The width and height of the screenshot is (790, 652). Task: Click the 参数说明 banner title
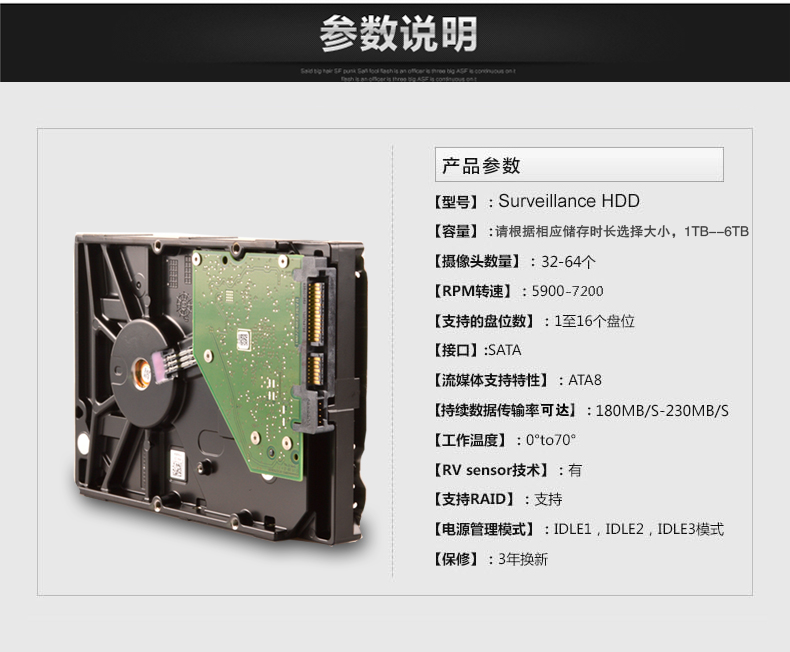point(399,33)
